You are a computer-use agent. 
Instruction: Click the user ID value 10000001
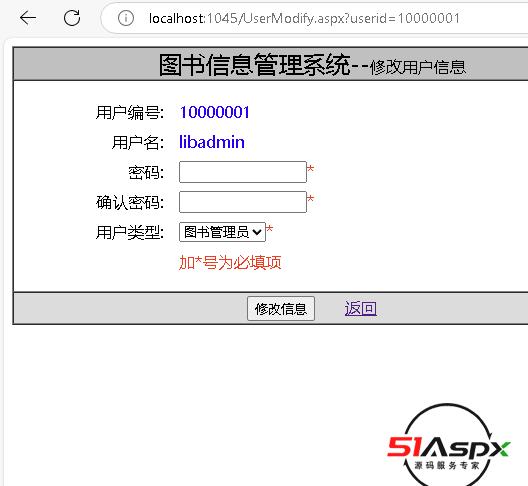(214, 112)
